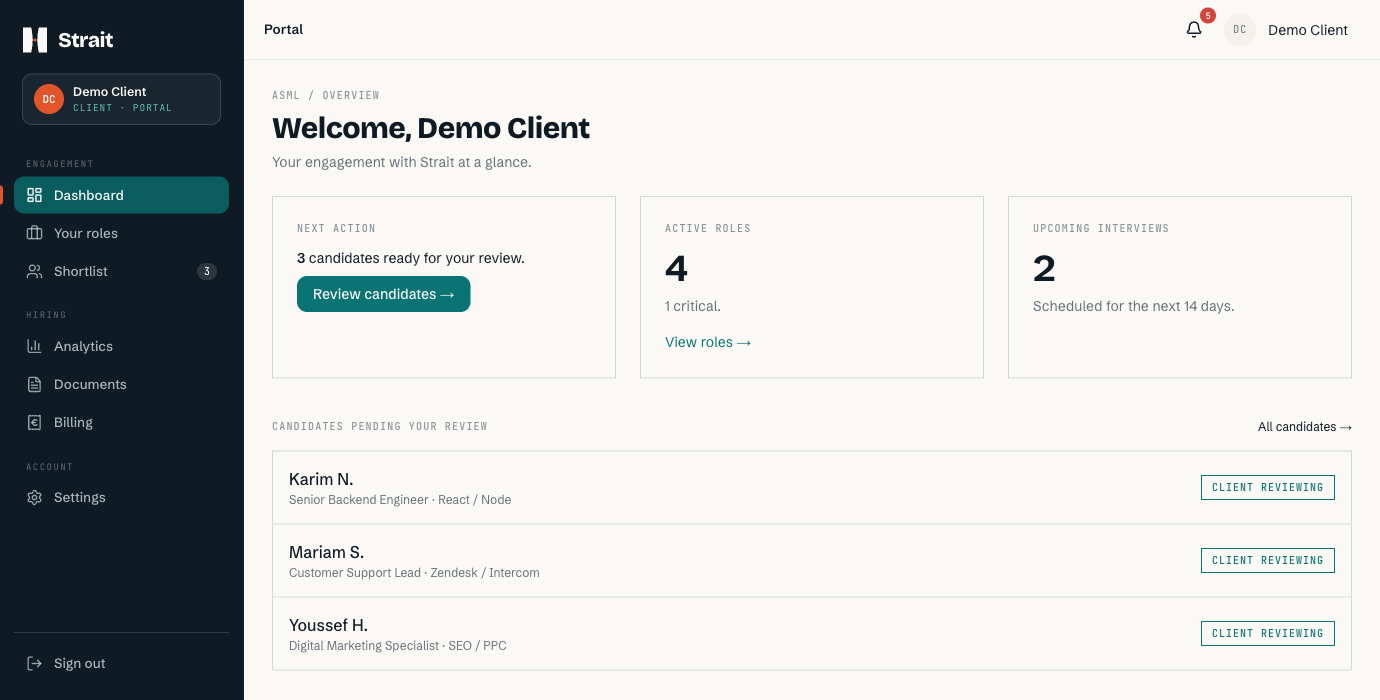Click the Client Reviewing tag for Youssef H.
Viewport: 1380px width, 700px height.
click(x=1268, y=633)
